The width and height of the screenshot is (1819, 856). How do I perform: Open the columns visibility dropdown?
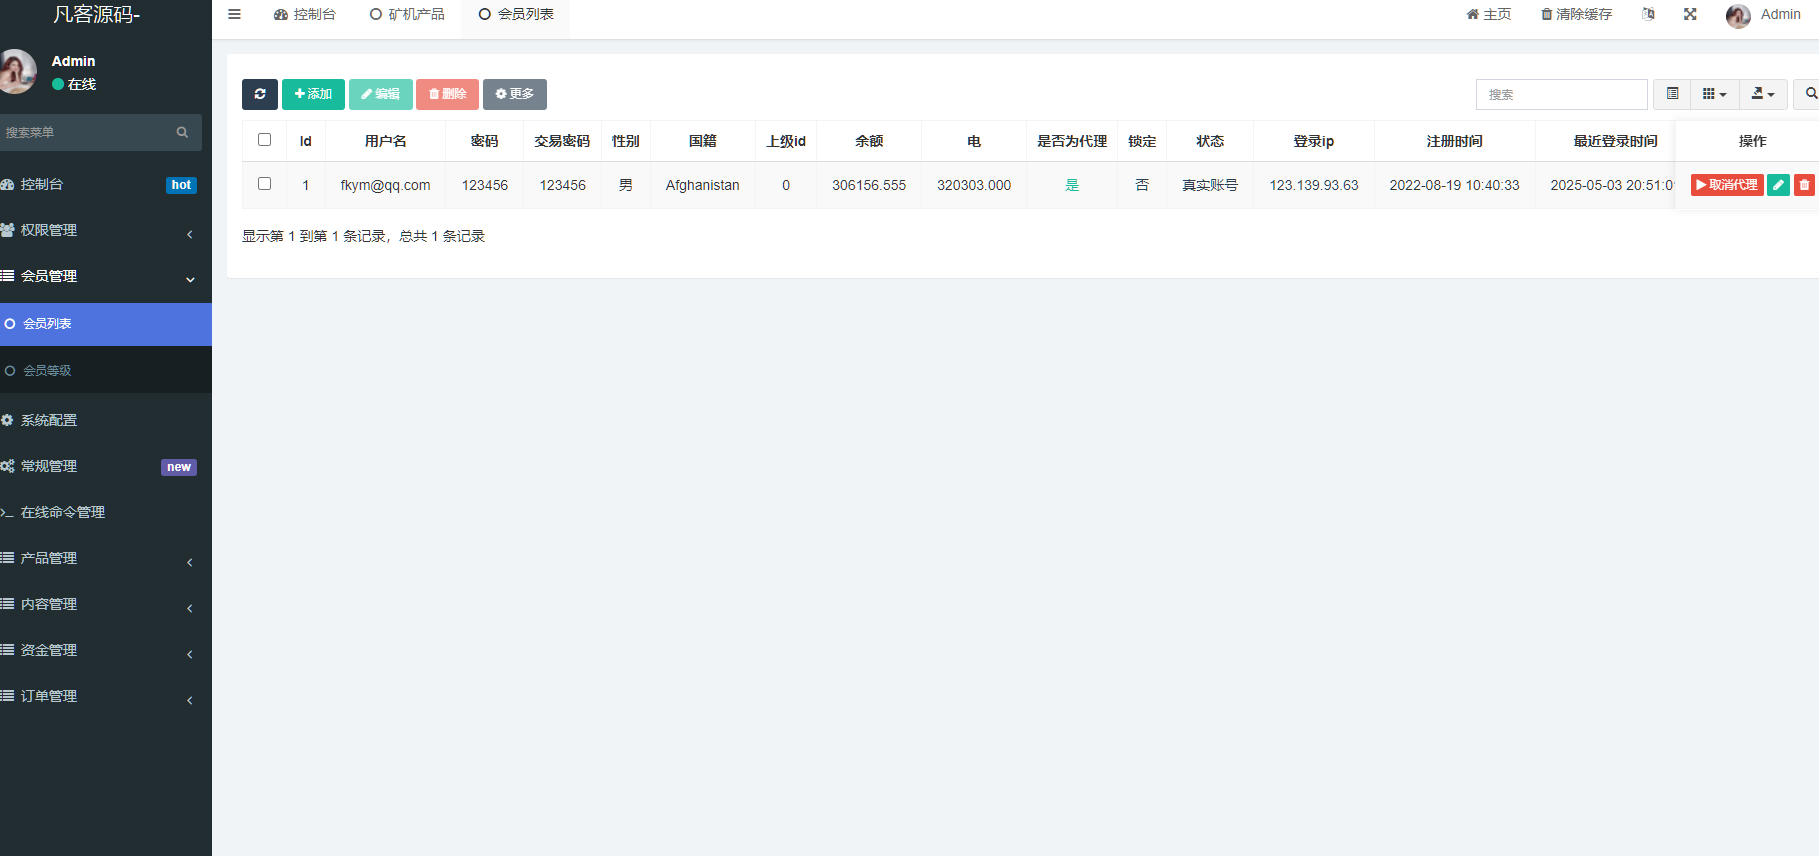tap(1714, 94)
